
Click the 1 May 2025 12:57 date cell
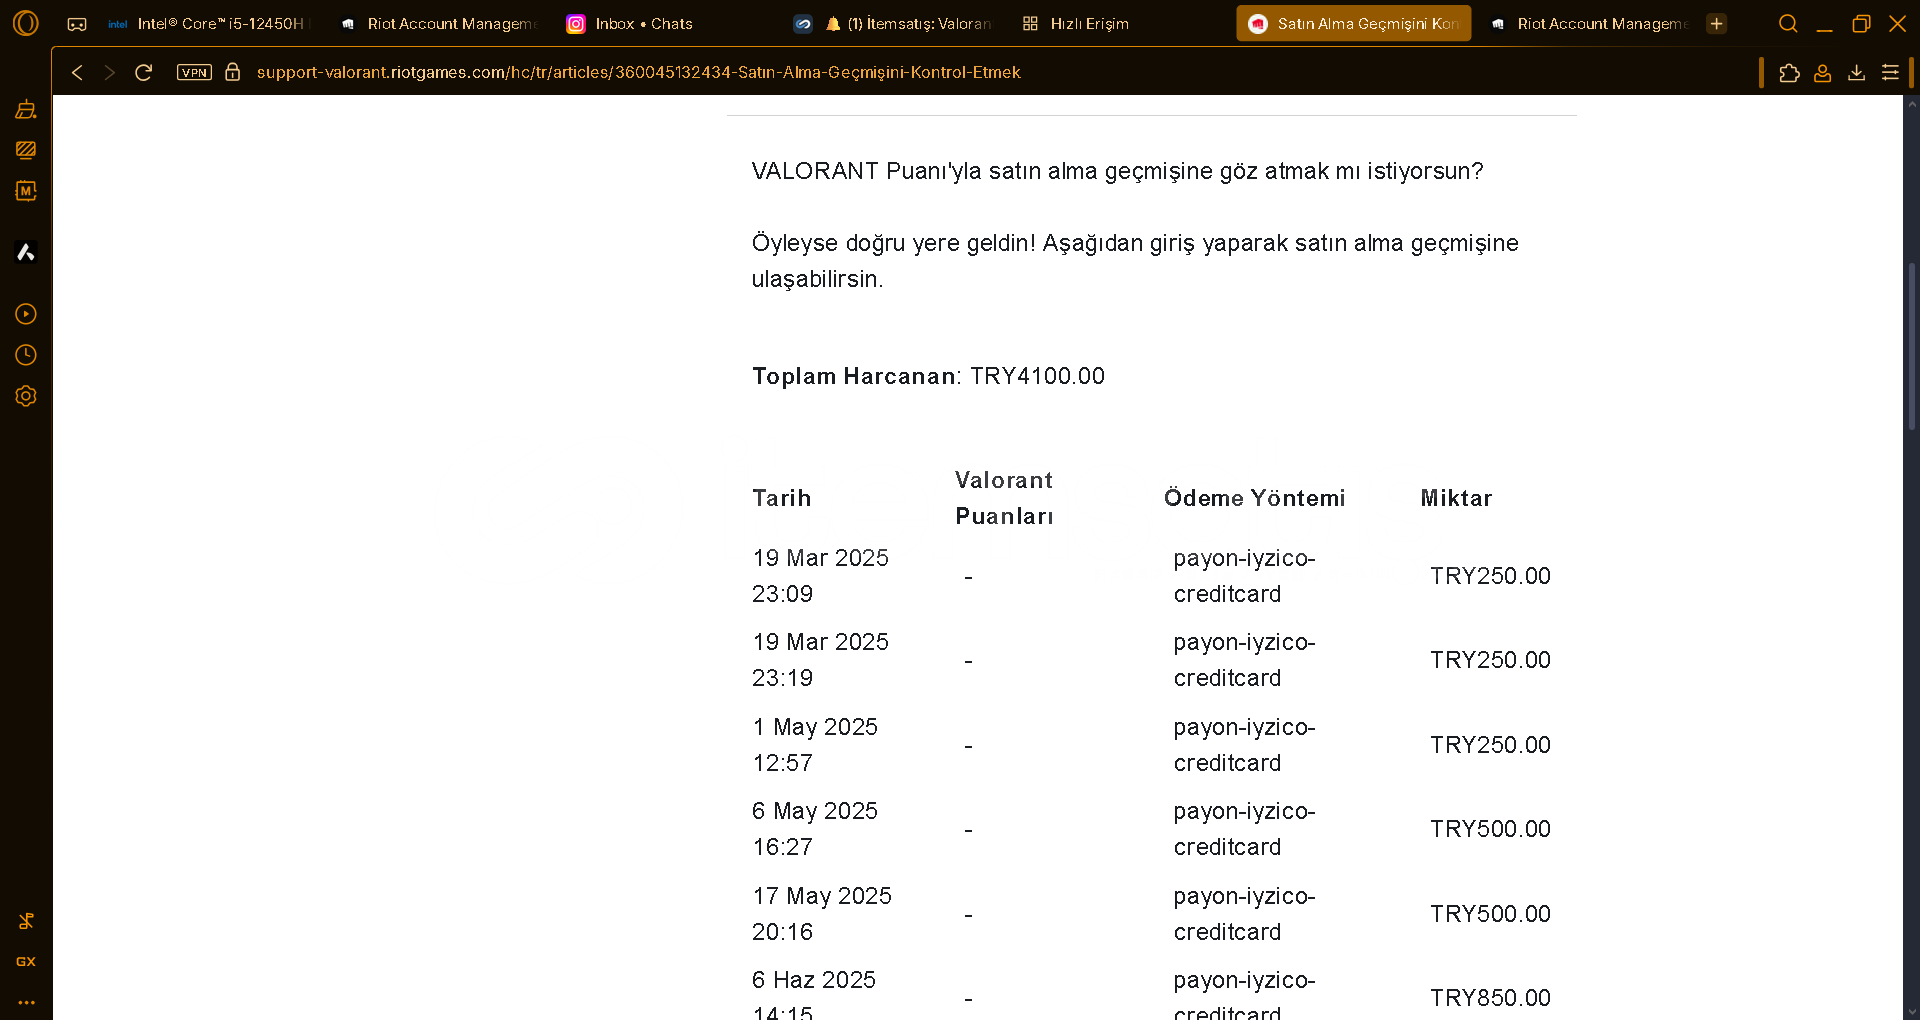[x=815, y=745]
